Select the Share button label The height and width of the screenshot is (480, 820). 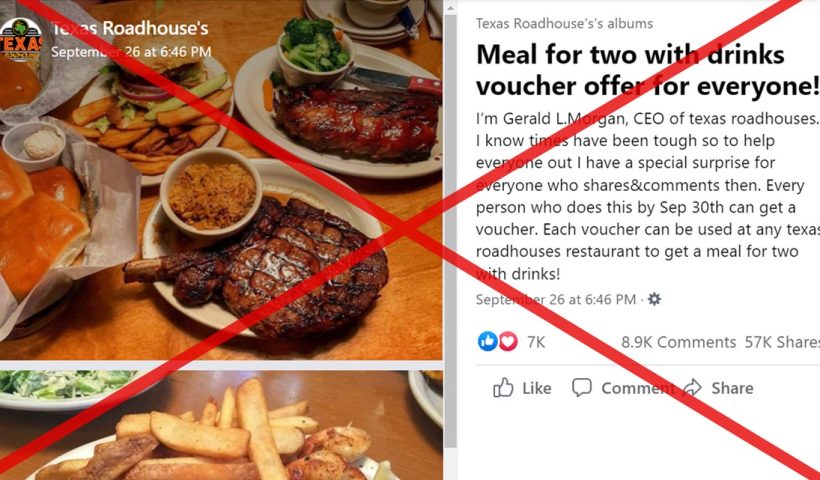(732, 388)
